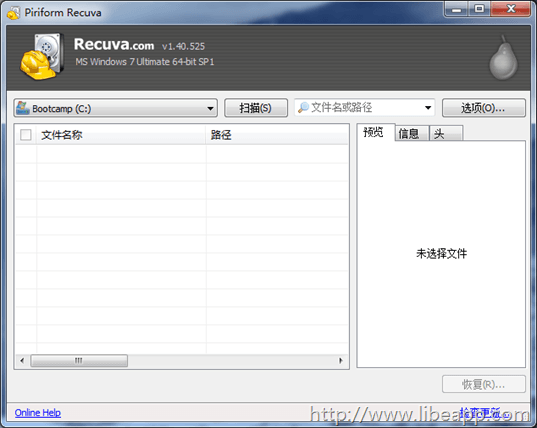The height and width of the screenshot is (428, 537).
Task: Sort by 路径 column header
Action: [x=277, y=135]
